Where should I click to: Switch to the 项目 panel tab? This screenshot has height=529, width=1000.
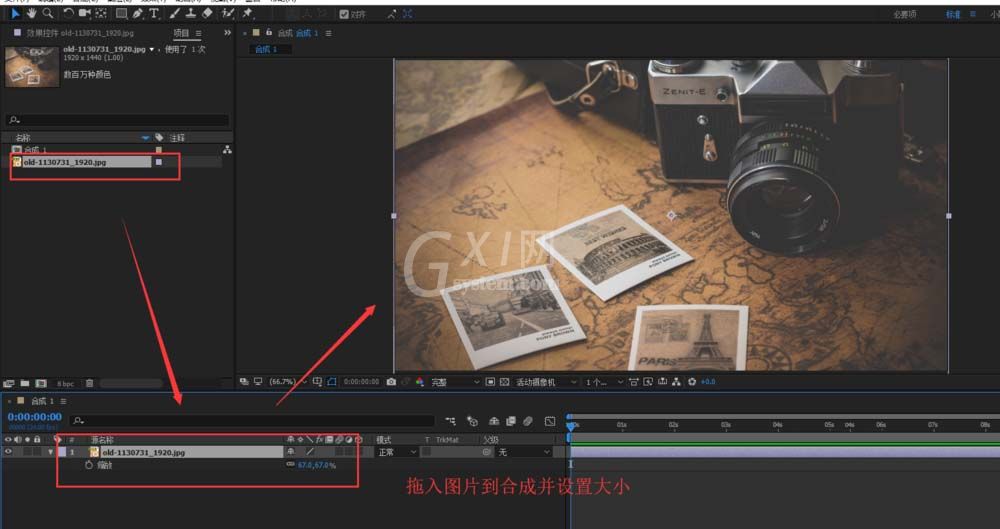(x=181, y=33)
